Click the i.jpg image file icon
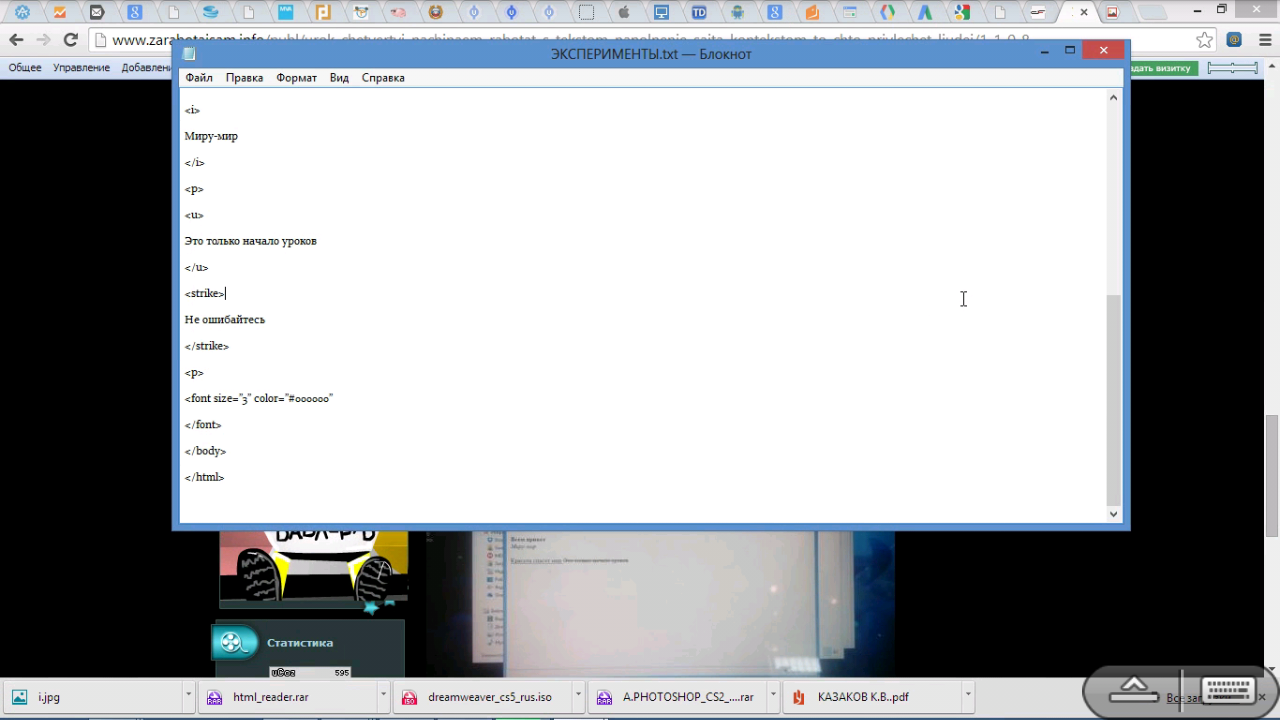This screenshot has width=1280, height=720. [x=19, y=697]
